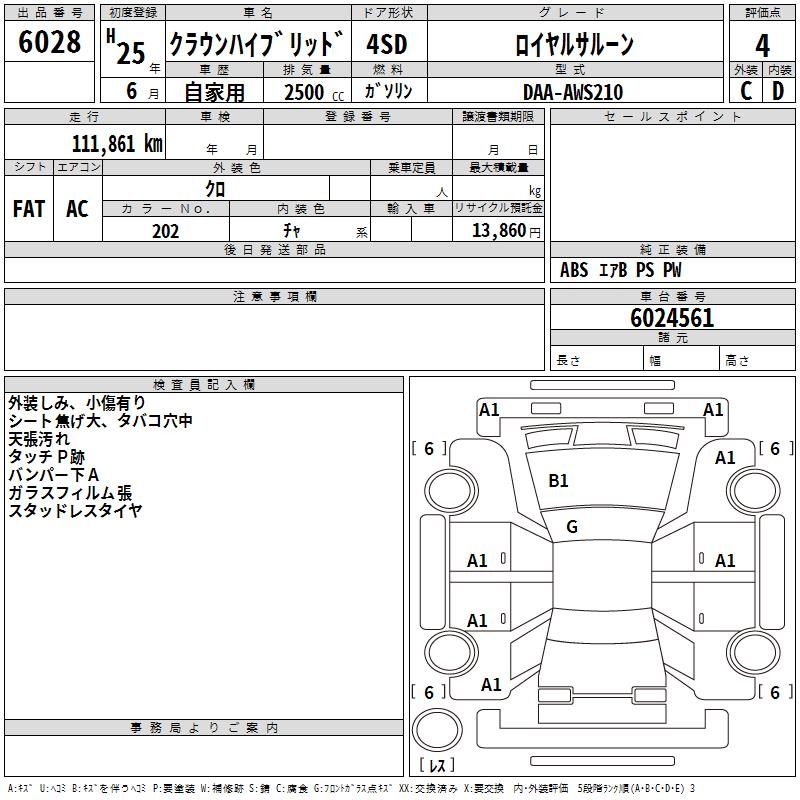Click the model code DAA-AWS210
The height and width of the screenshot is (800, 800).
[x=573, y=92]
